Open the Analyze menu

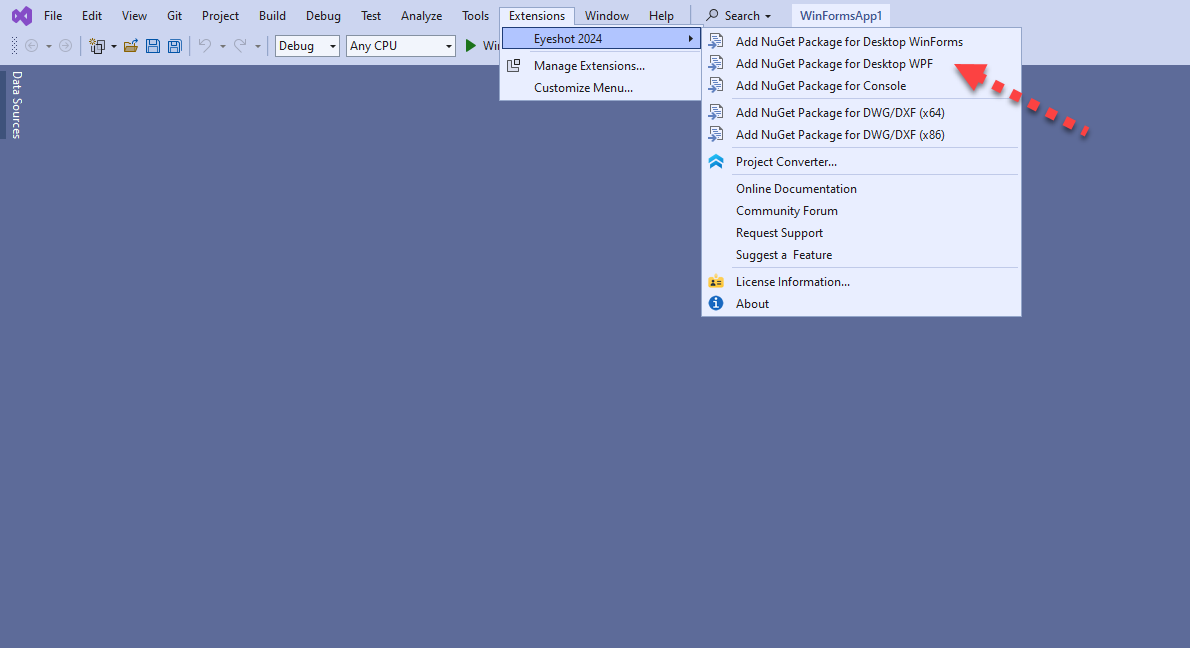click(x=421, y=15)
